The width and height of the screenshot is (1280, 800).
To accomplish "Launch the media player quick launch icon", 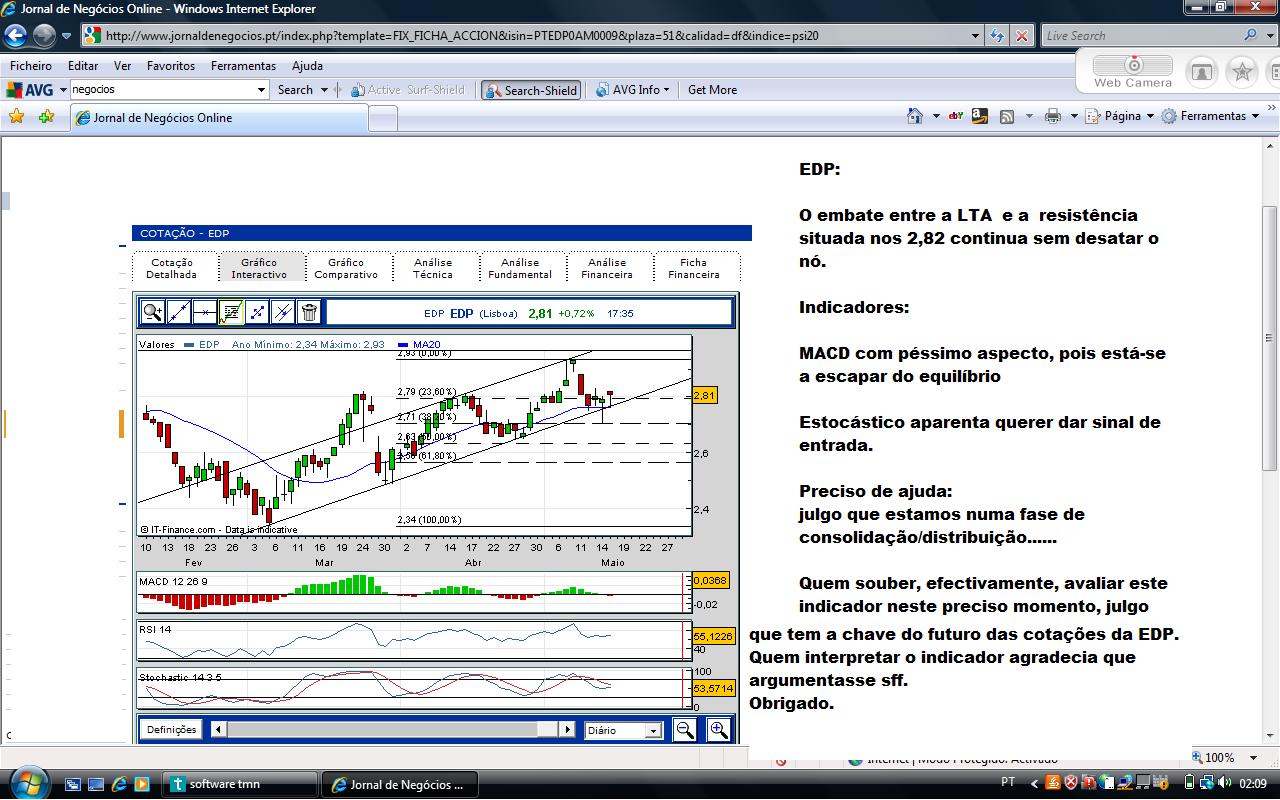I will tap(141, 784).
